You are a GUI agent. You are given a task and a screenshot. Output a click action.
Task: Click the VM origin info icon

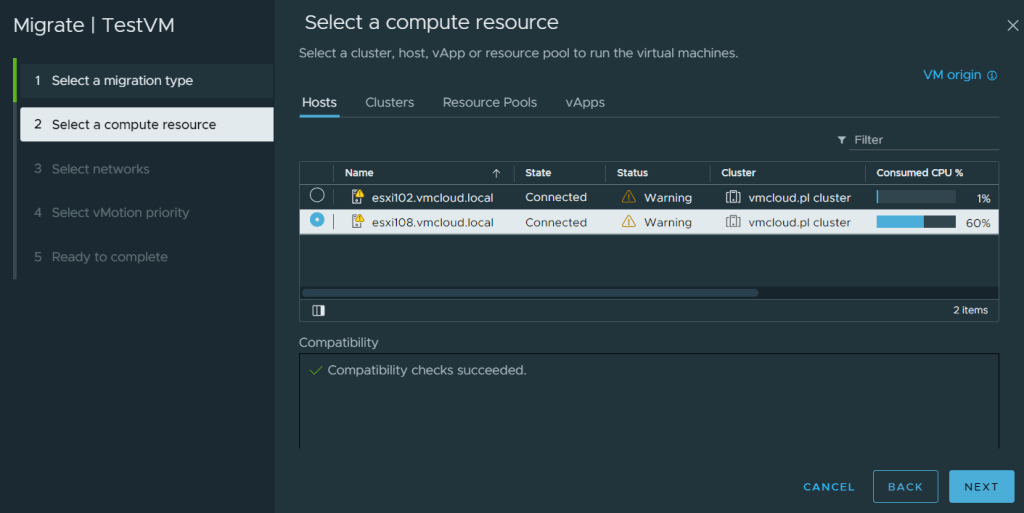[992, 76]
